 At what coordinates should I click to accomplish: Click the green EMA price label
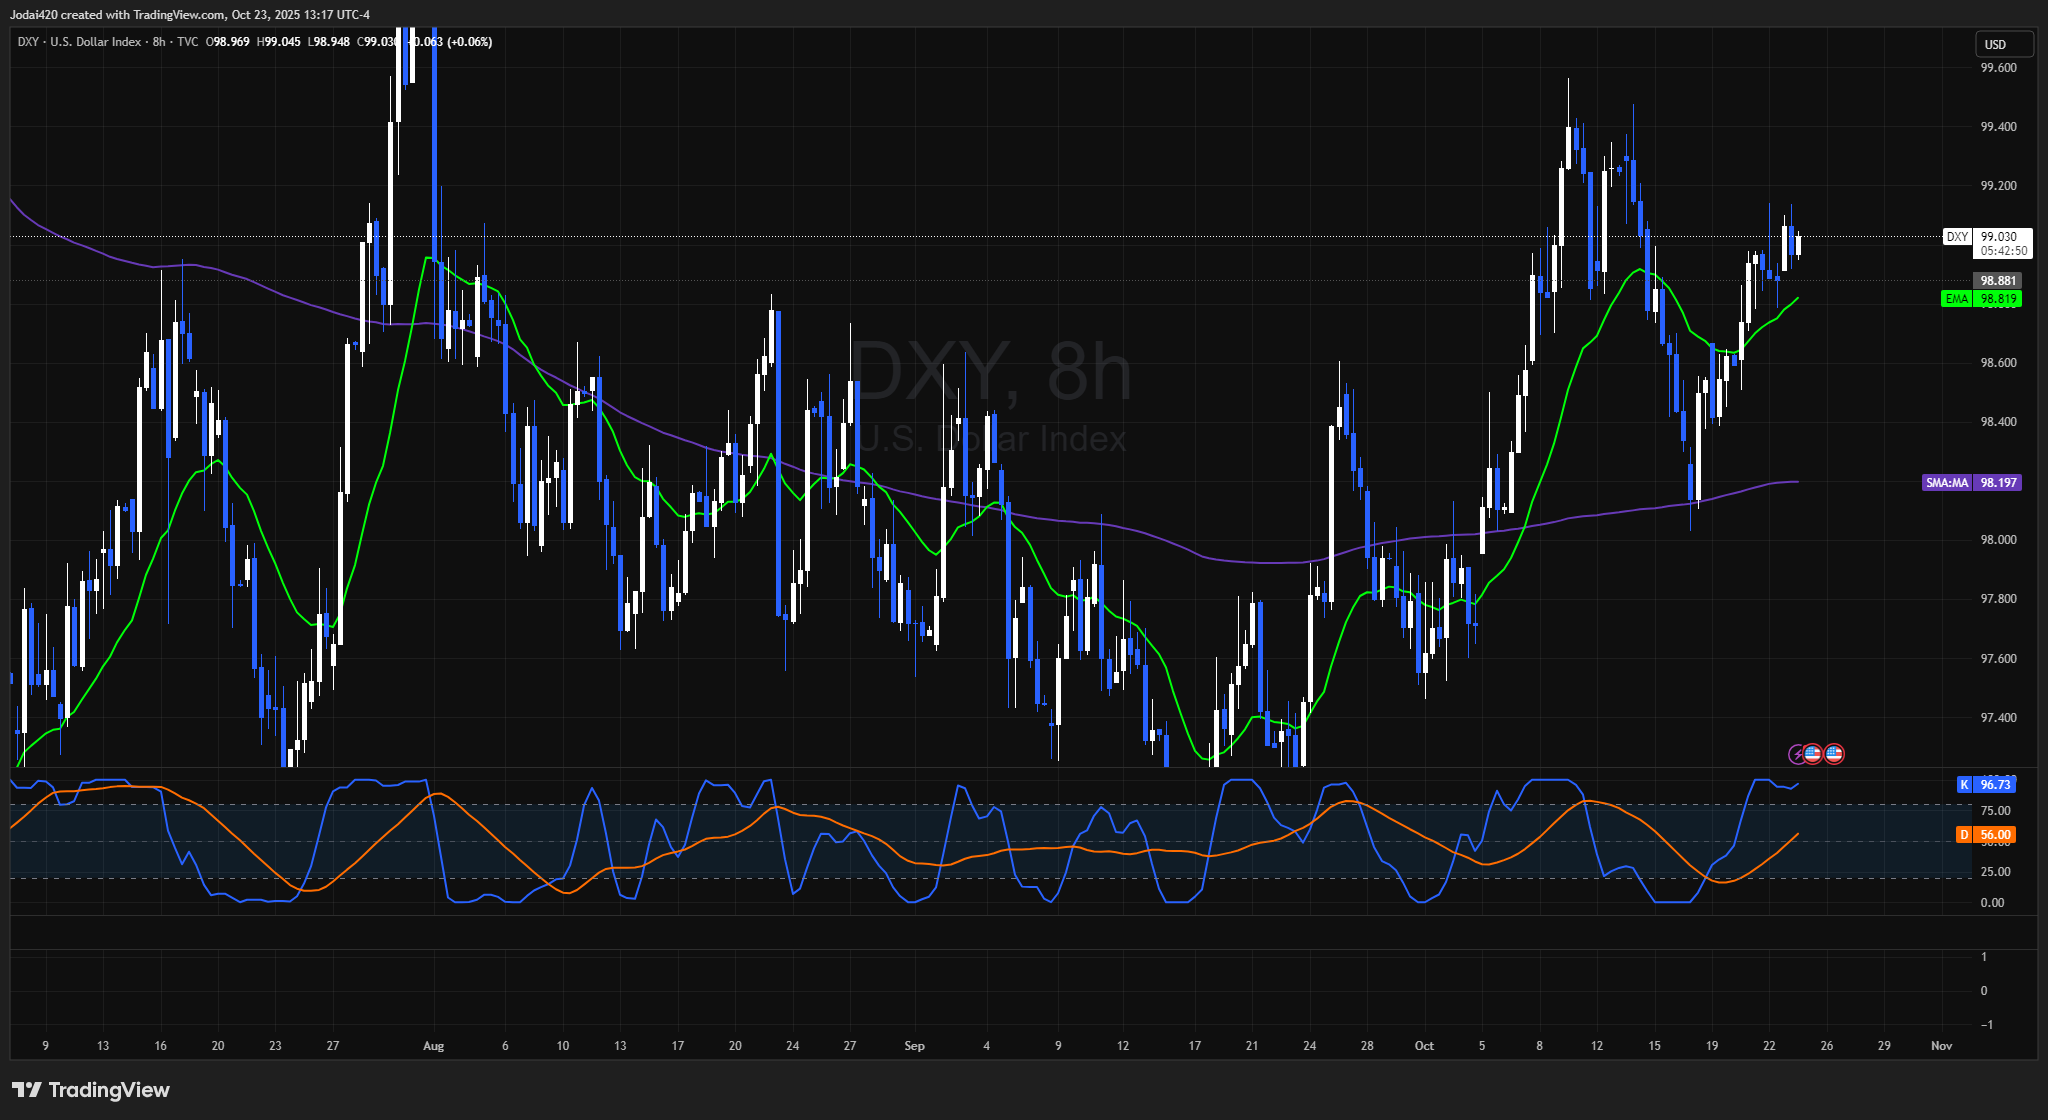pyautogui.click(x=1981, y=299)
